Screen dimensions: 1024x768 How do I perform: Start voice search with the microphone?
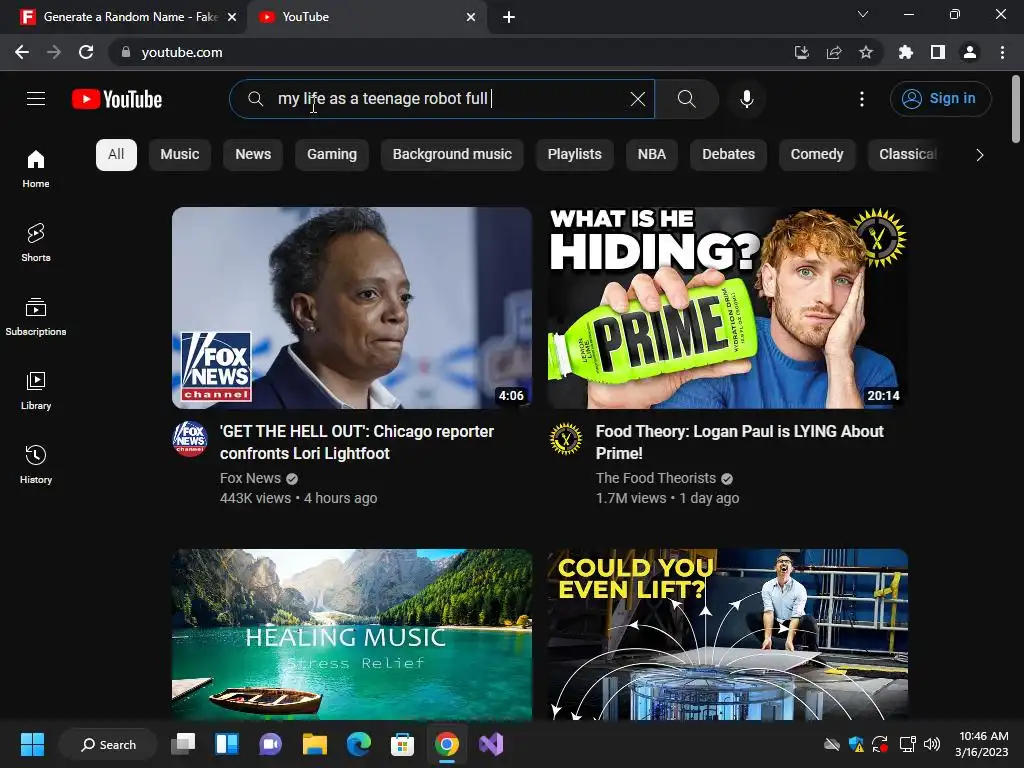click(746, 99)
